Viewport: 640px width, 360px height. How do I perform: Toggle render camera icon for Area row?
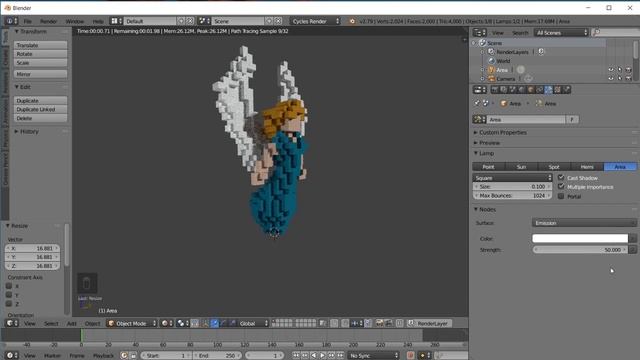(x=629, y=70)
